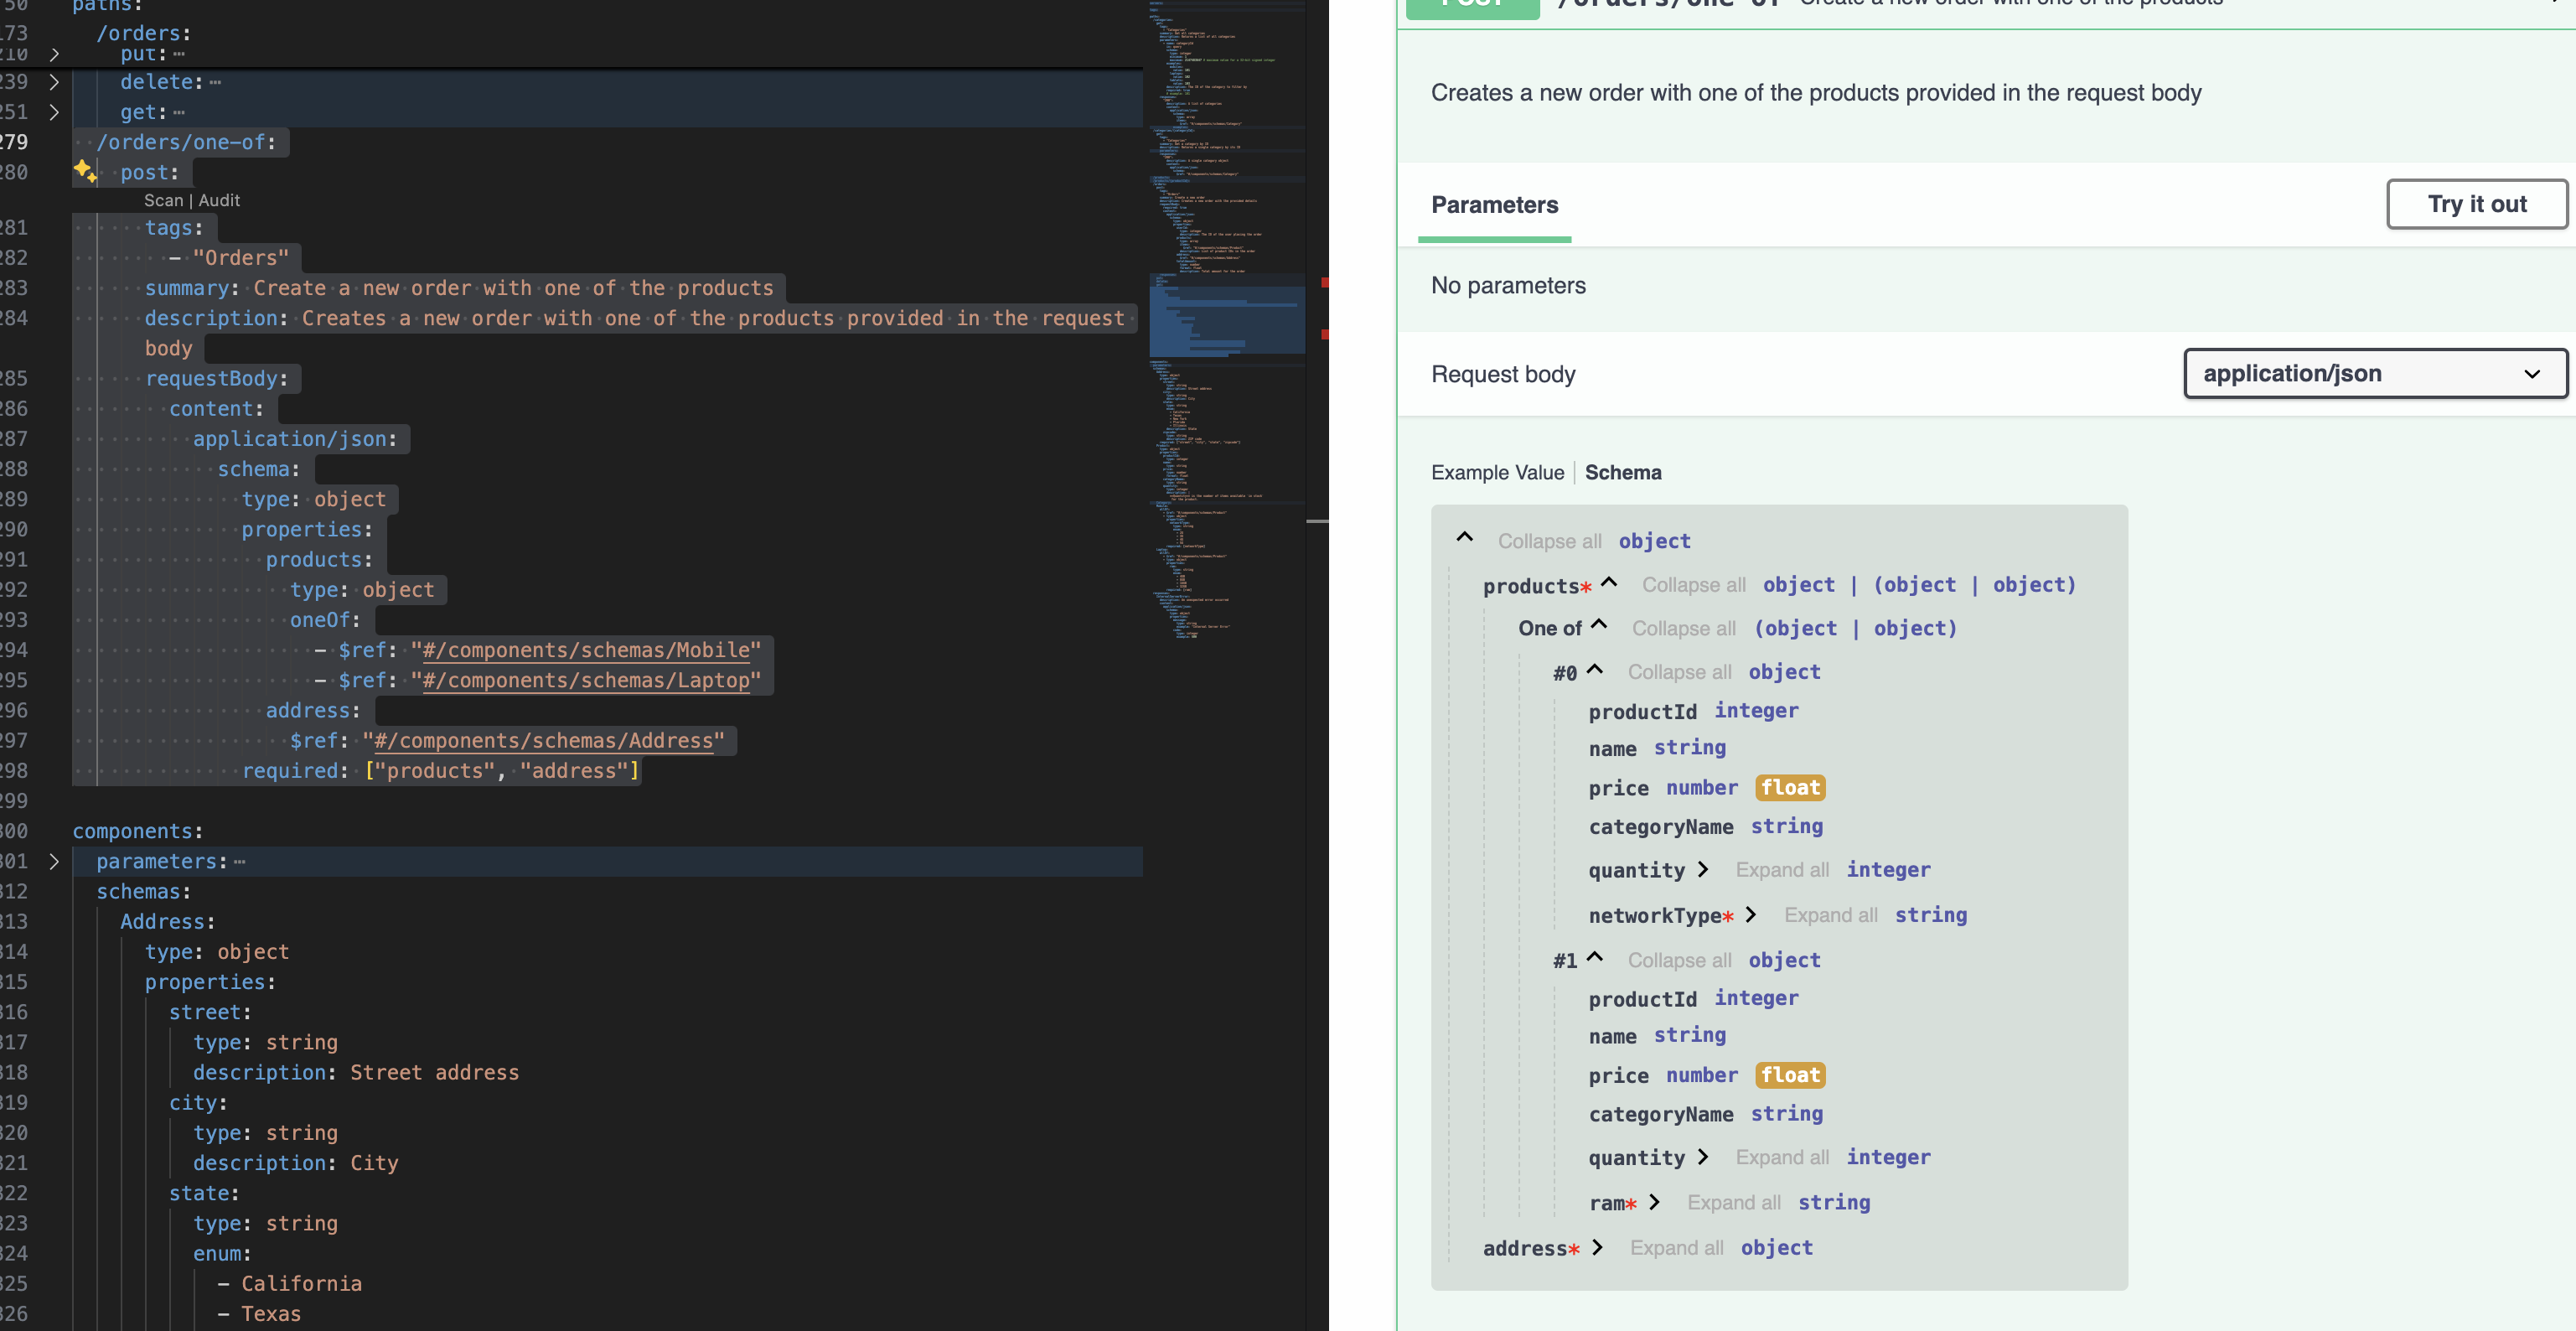Click productId integer under #1
Screen dimensions: 2576x1331
click(x=1693, y=998)
